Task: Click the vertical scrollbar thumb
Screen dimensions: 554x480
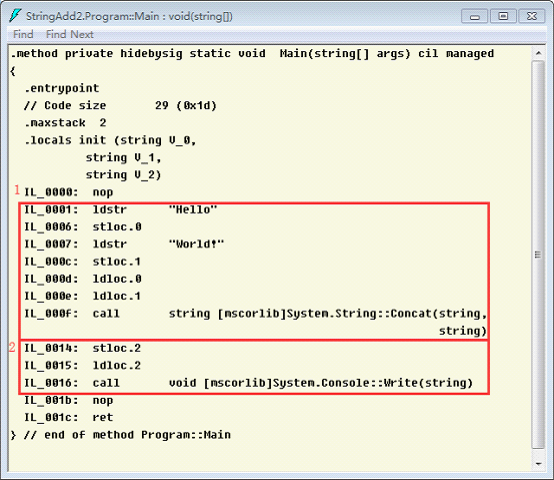Action: (538, 255)
